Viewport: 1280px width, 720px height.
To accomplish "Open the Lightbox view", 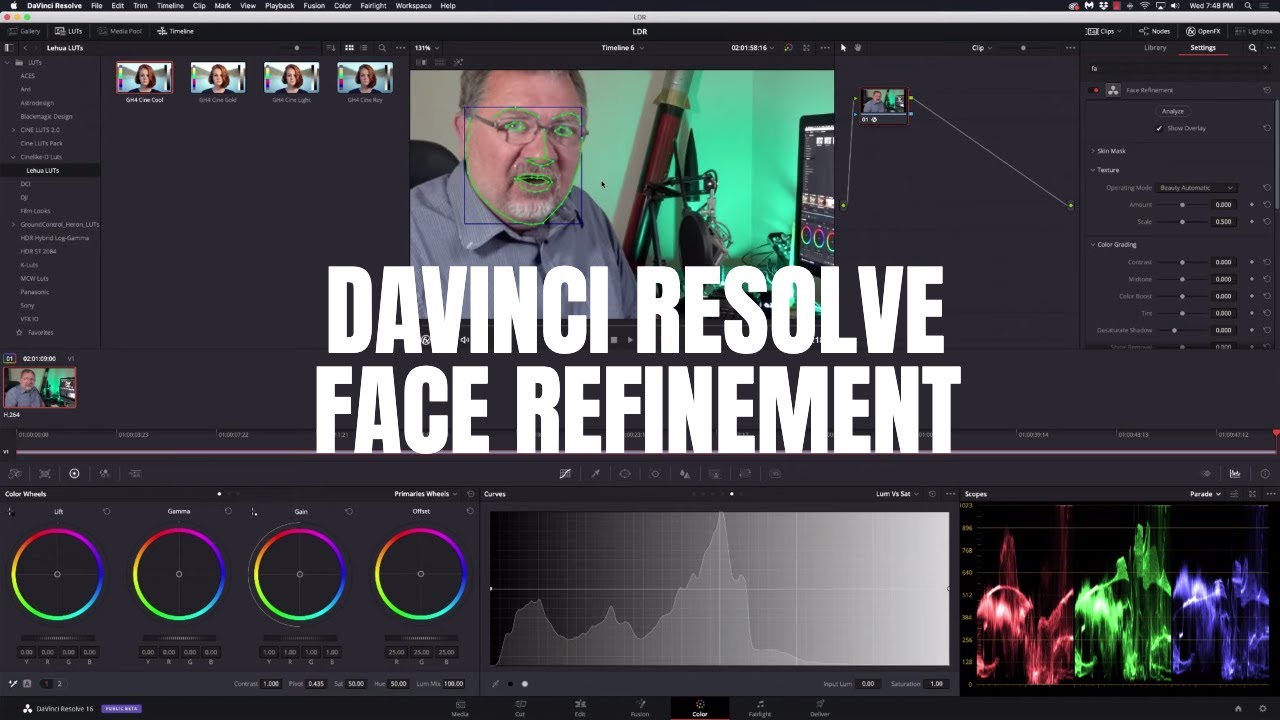I will pos(1254,31).
